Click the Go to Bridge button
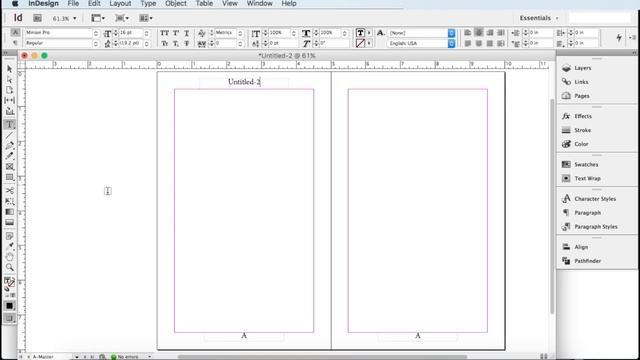Viewport: 640px width, 360px height. 37,18
